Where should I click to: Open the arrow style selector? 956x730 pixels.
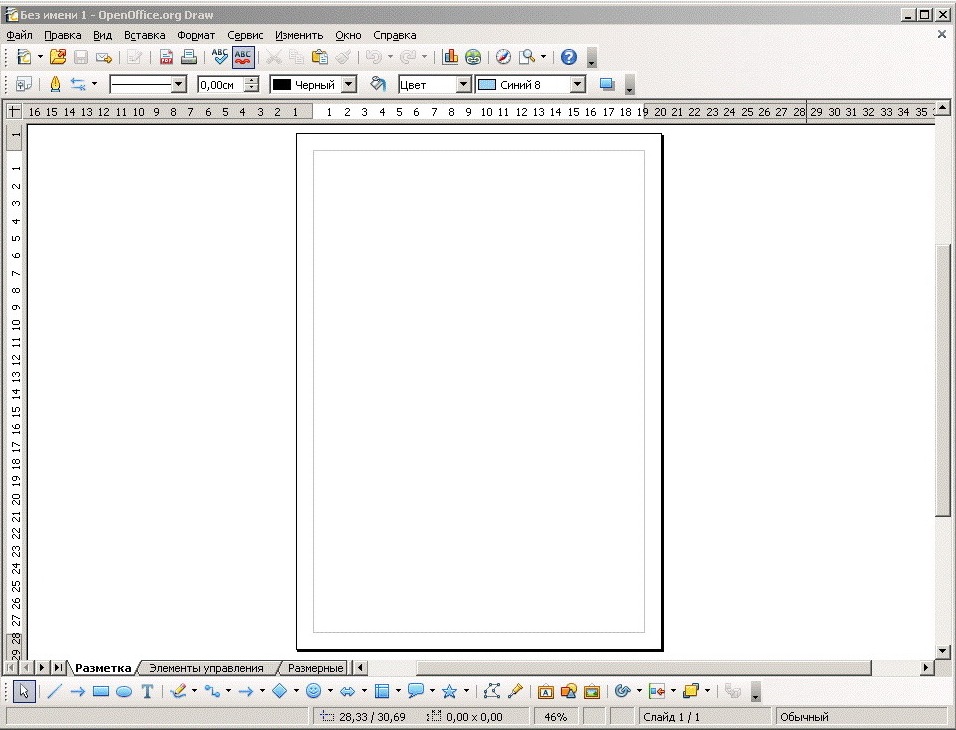(x=78, y=84)
